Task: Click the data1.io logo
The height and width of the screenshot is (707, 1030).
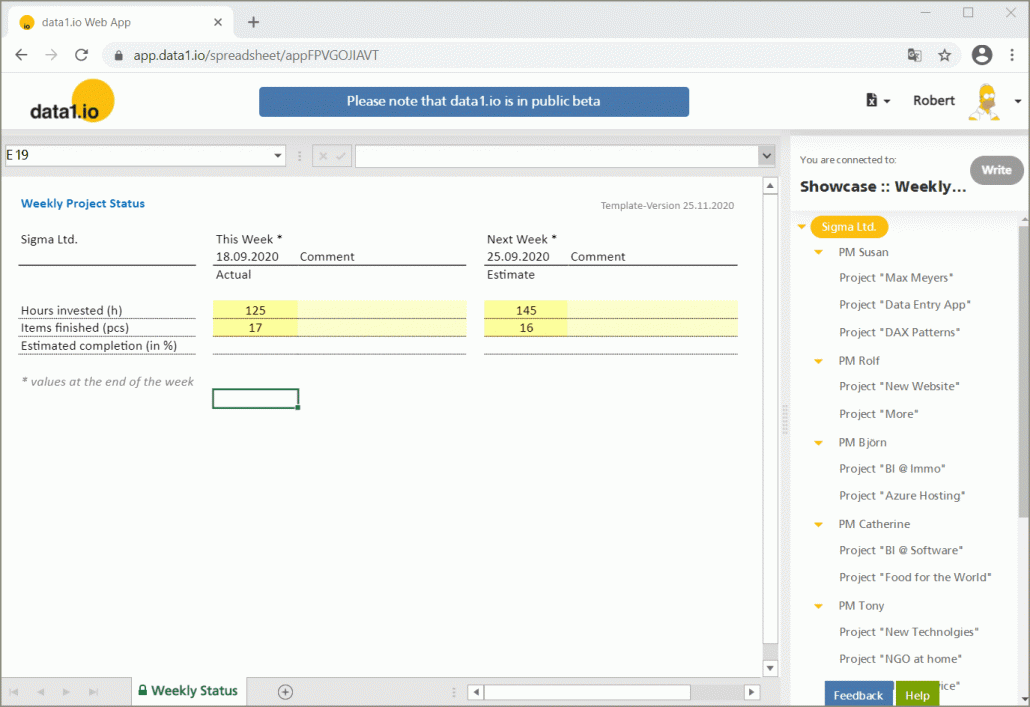Action: coord(72,101)
